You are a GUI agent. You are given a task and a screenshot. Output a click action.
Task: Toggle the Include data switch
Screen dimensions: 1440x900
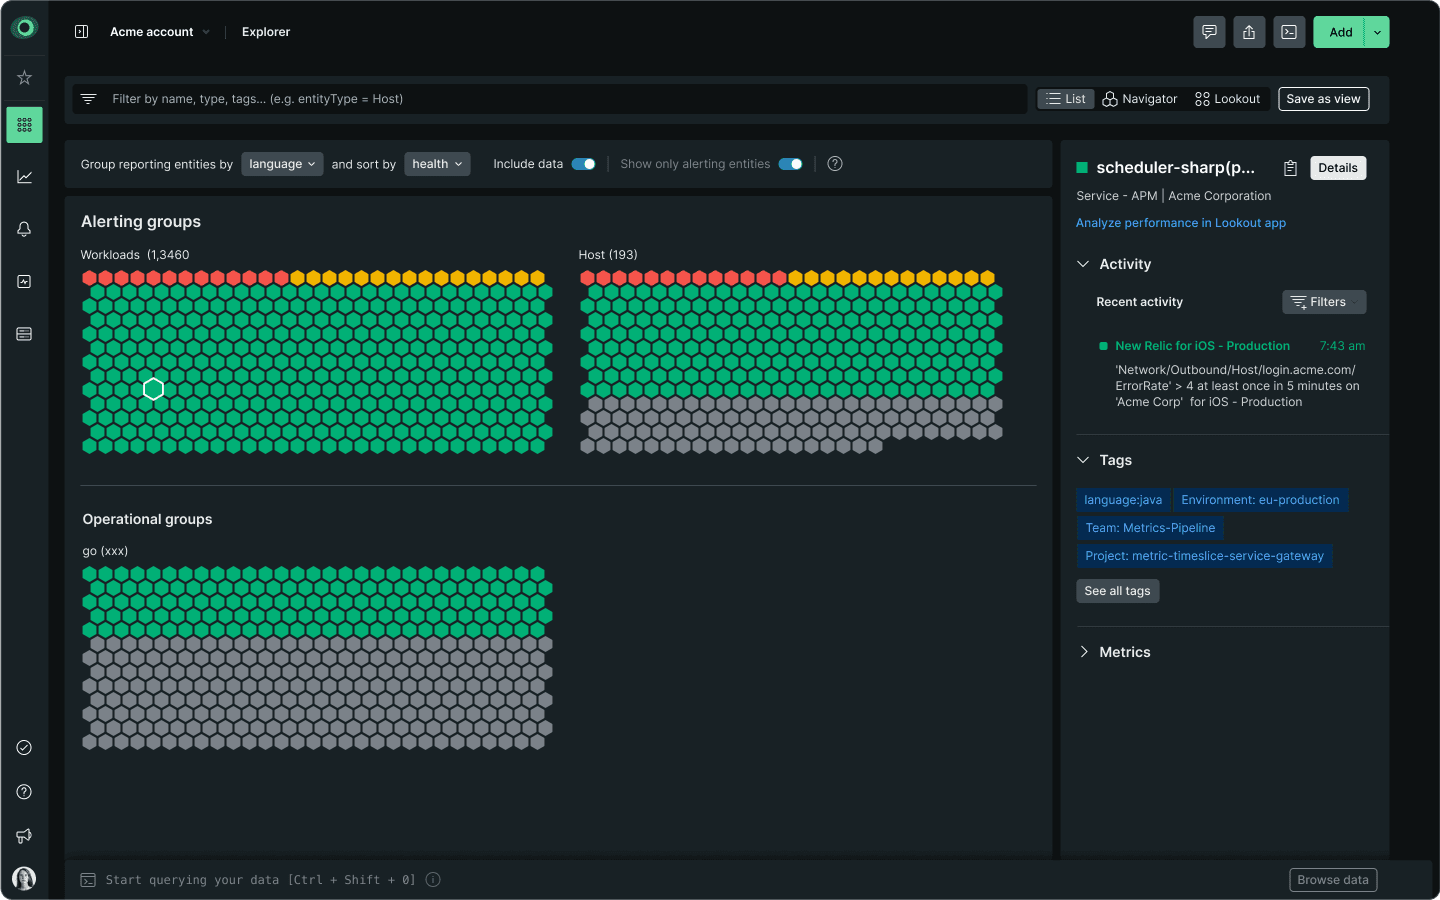pos(583,164)
